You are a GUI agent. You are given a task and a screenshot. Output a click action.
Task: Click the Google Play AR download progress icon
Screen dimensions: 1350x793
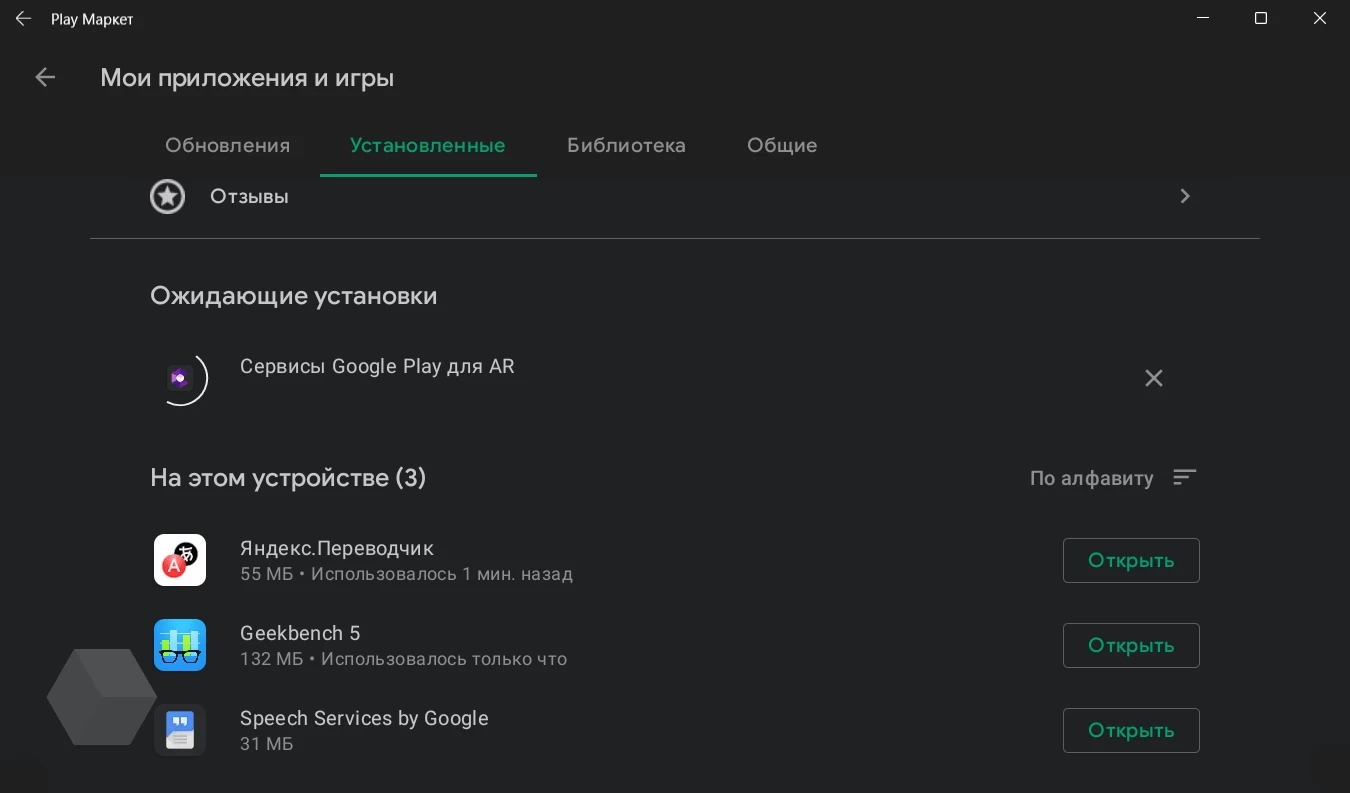pyautogui.click(x=181, y=378)
